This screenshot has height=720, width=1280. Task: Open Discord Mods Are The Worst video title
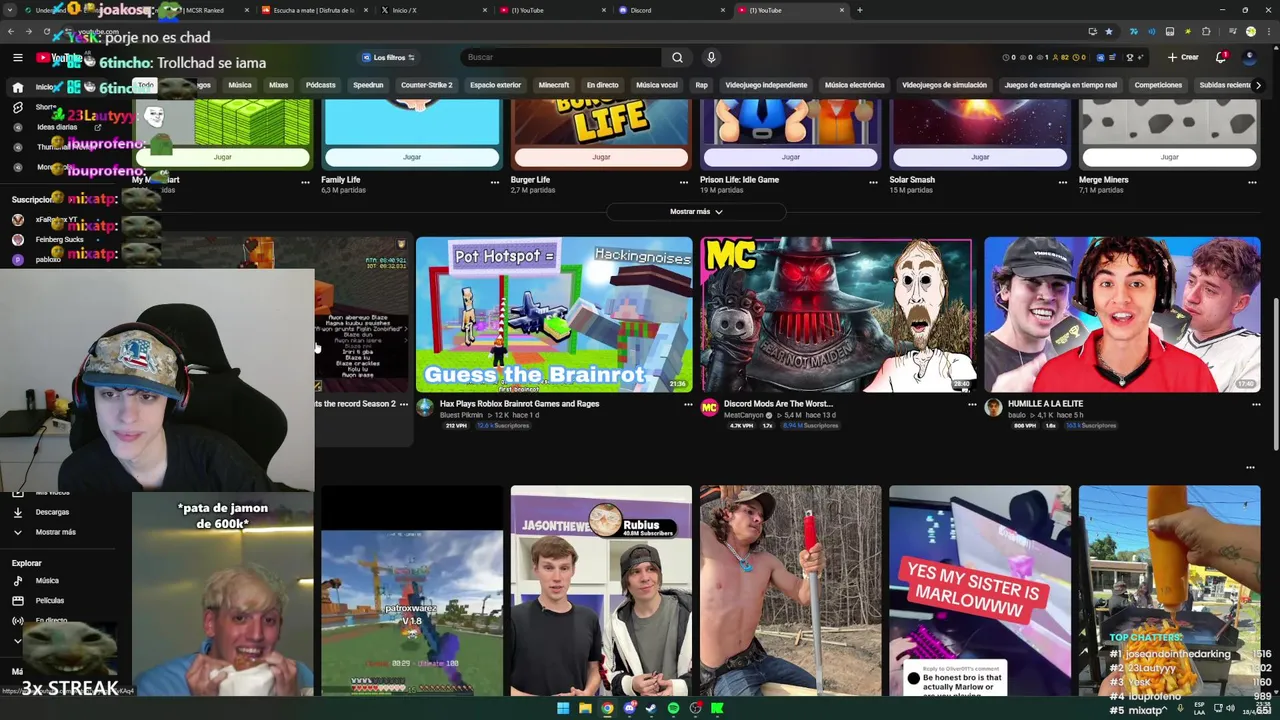(x=778, y=404)
